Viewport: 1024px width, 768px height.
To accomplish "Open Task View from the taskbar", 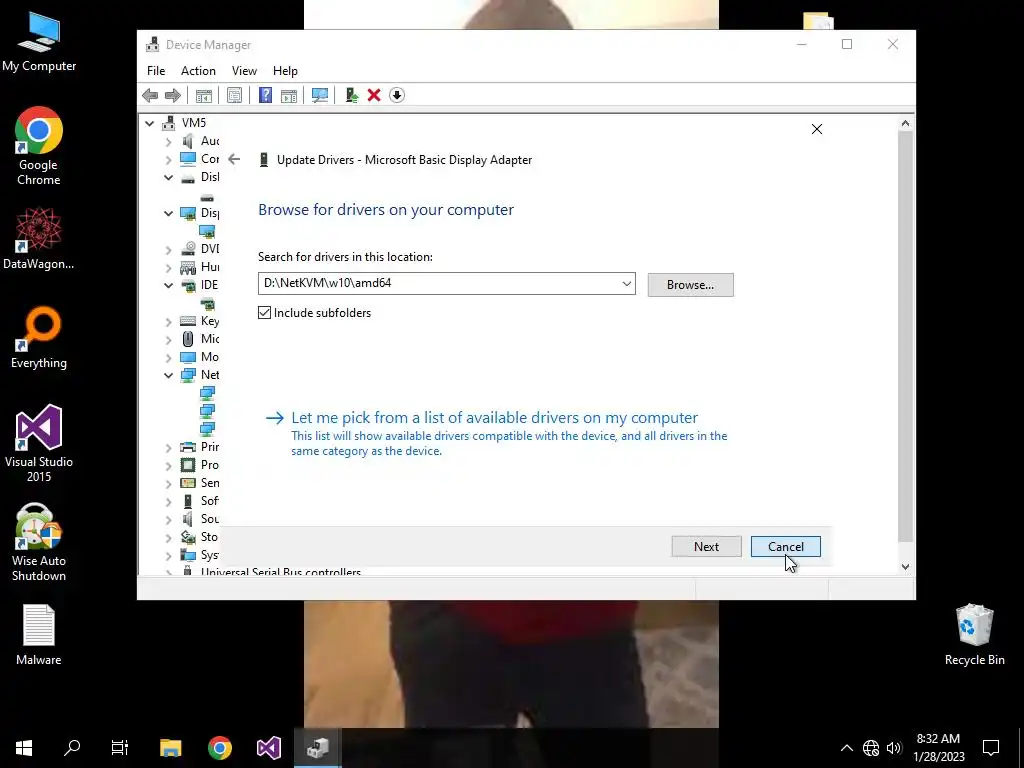I will click(x=120, y=748).
